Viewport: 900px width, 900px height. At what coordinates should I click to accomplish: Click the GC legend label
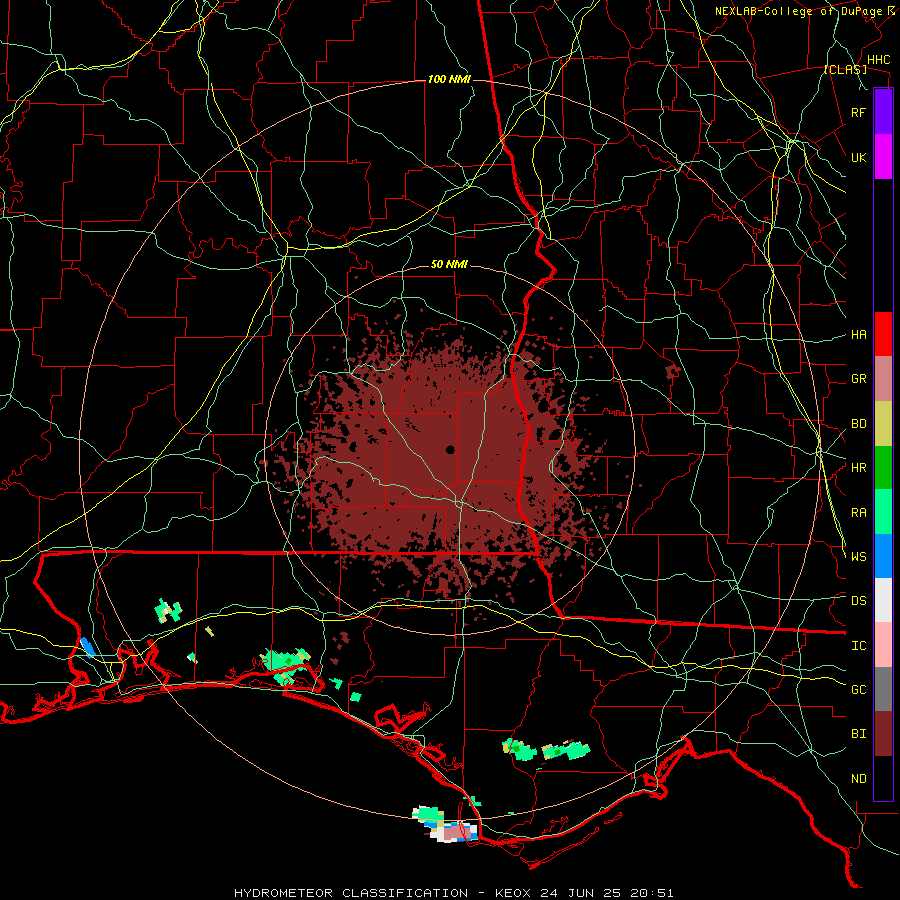pyautogui.click(x=858, y=689)
